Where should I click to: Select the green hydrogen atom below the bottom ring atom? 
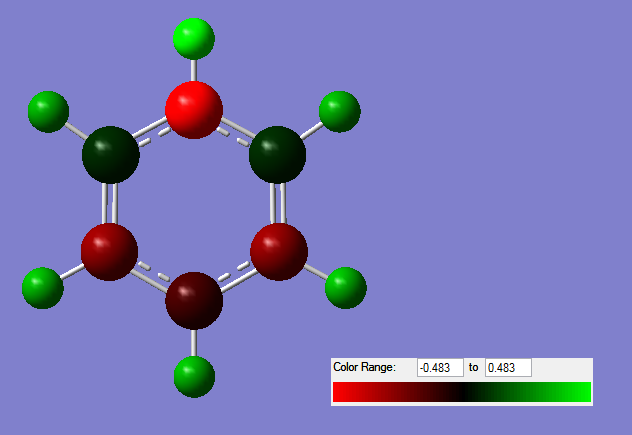[x=194, y=377]
